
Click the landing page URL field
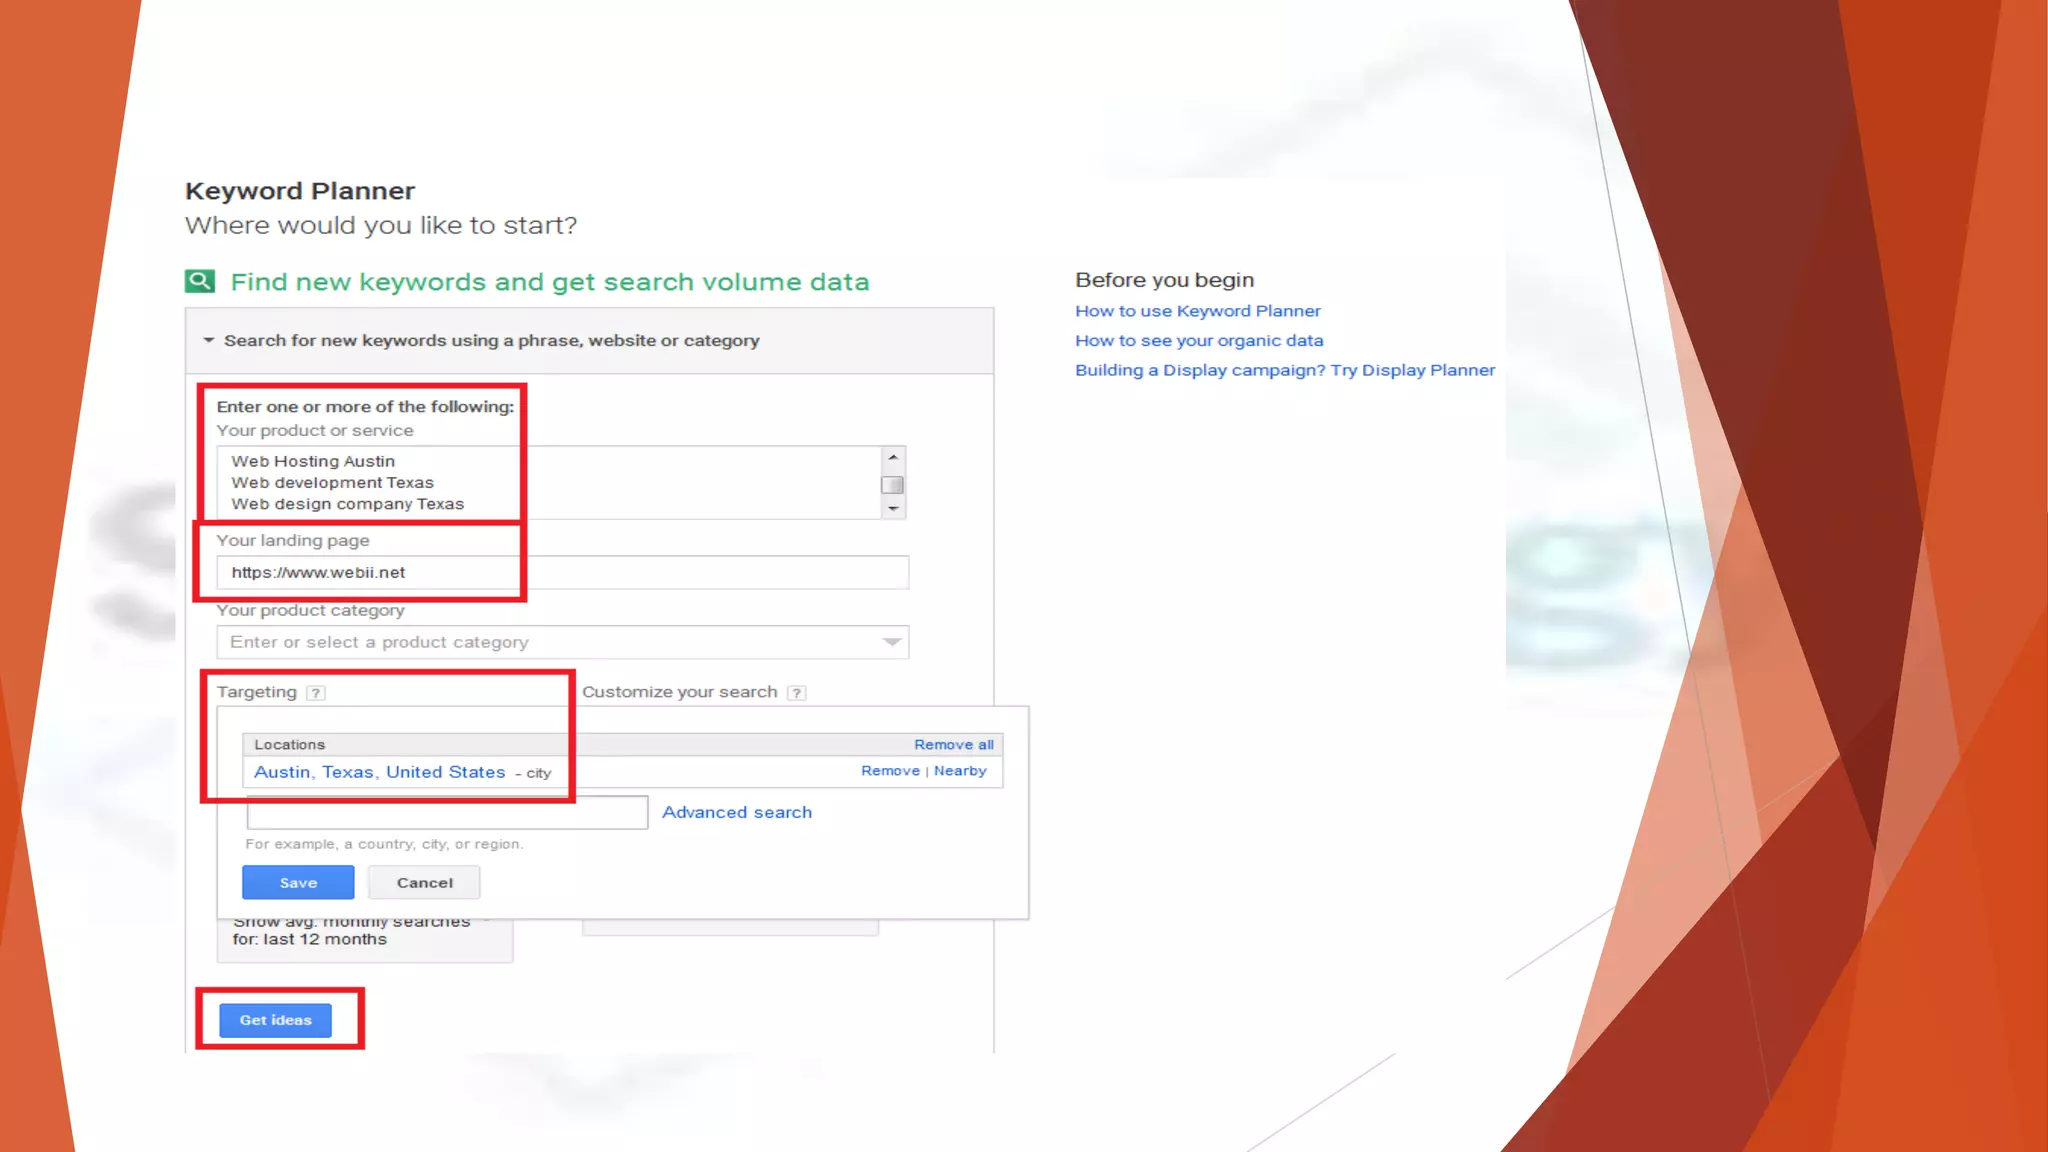point(562,573)
